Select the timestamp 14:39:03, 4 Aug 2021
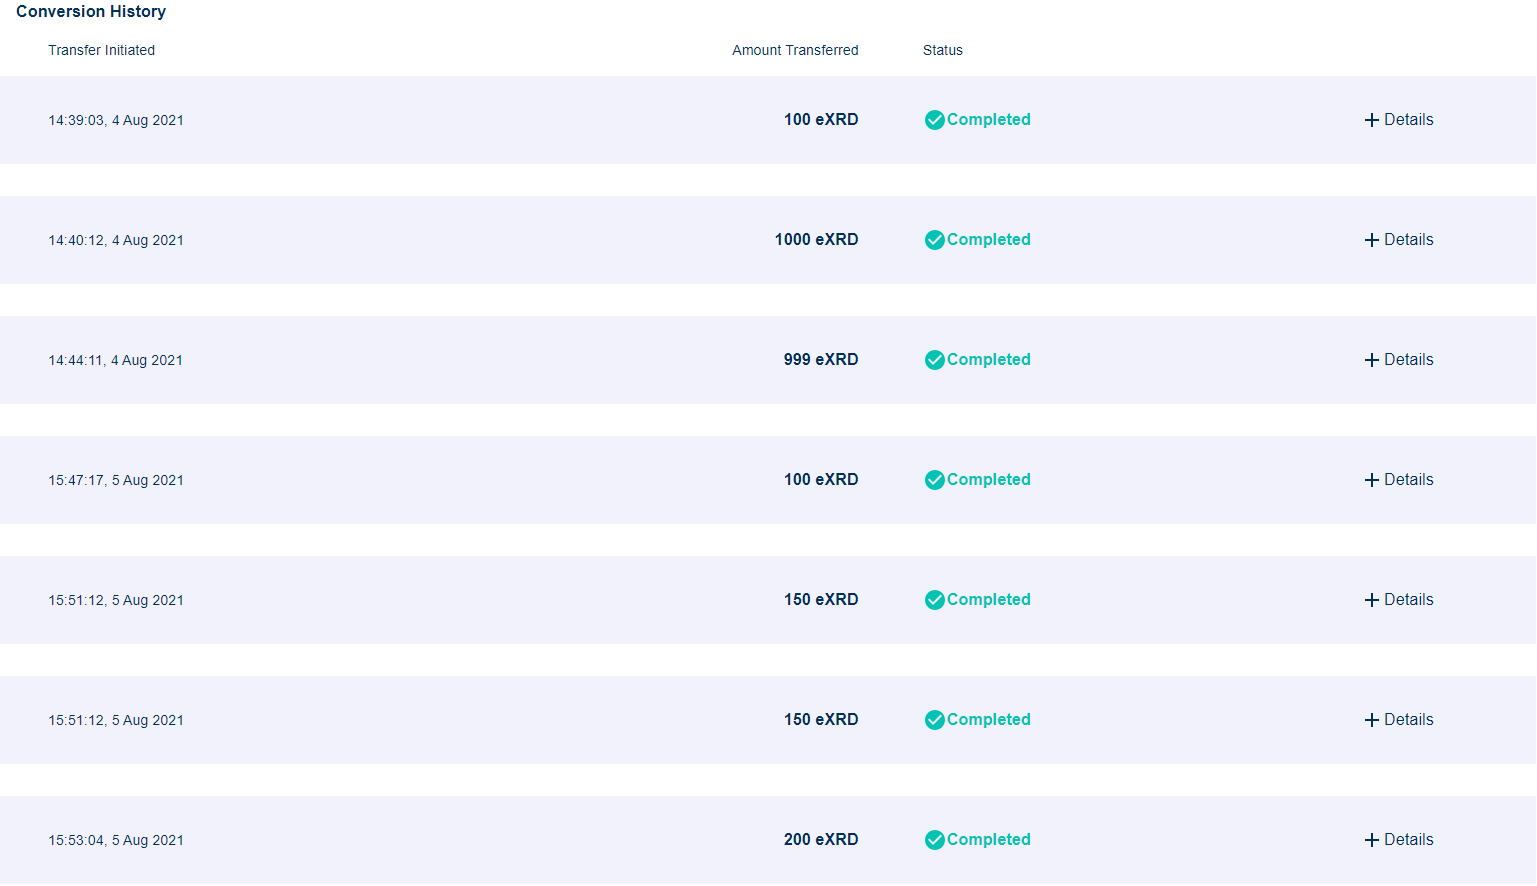Screen dimensions: 1537x886 (116, 120)
